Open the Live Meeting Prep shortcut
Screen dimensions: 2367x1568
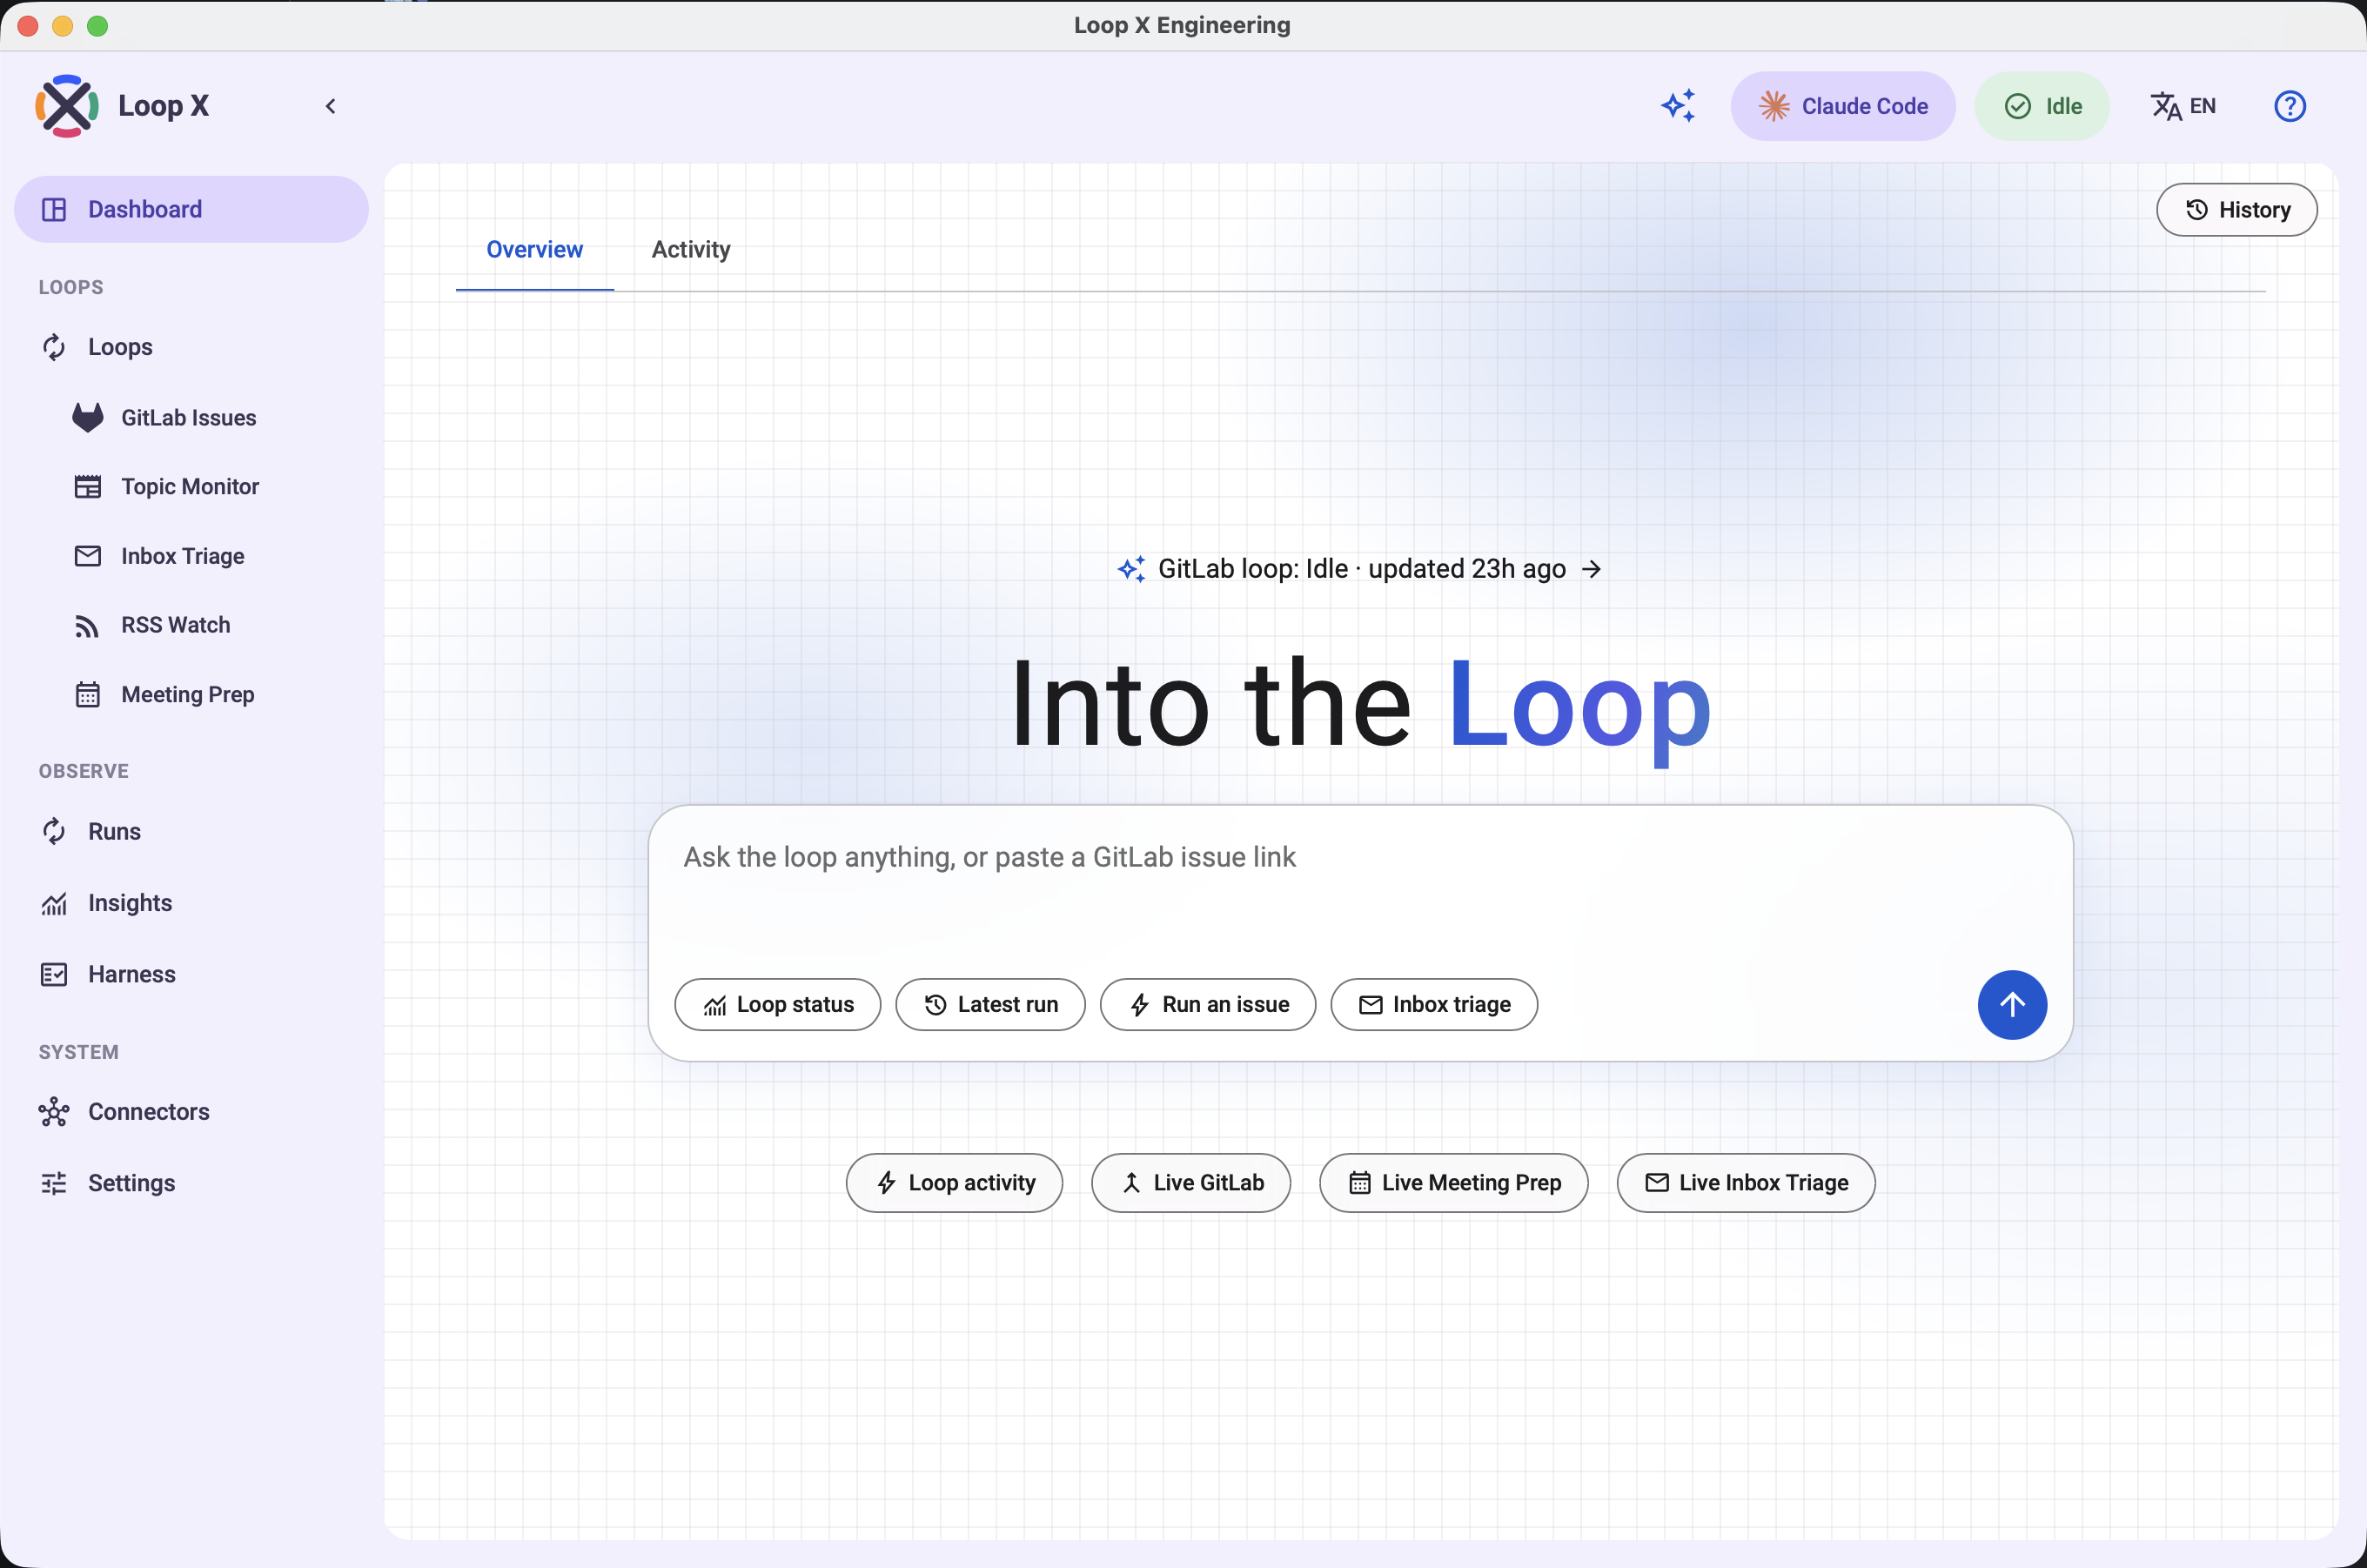point(1454,1183)
